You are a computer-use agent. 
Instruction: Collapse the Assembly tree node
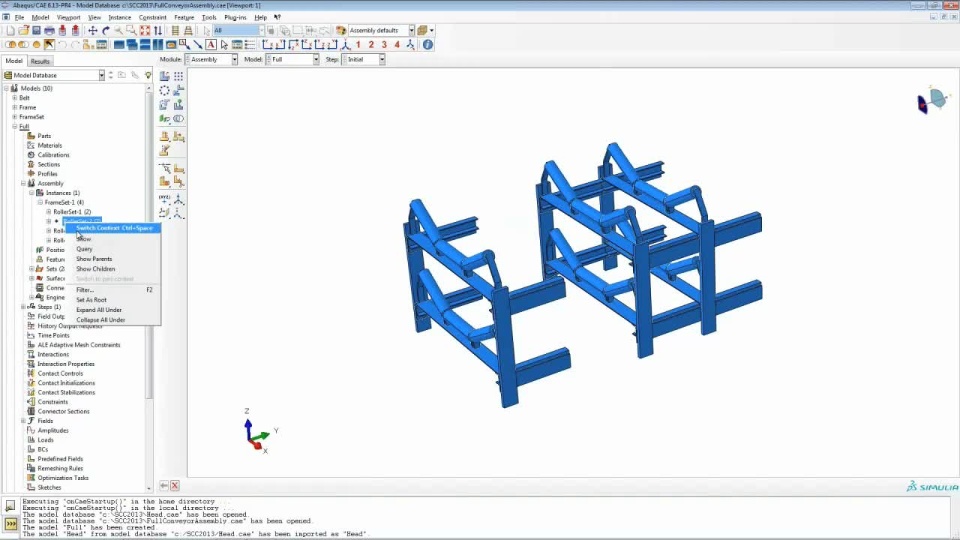tap(23, 184)
